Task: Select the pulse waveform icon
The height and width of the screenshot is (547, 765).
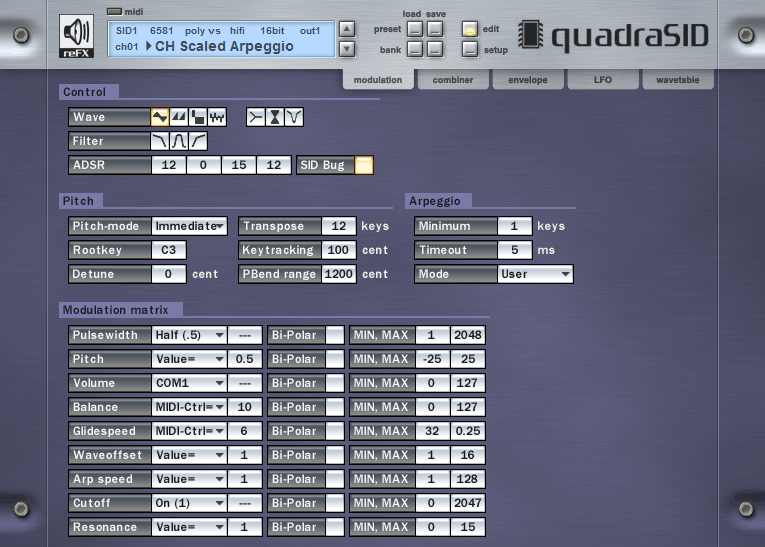Action: pos(198,117)
